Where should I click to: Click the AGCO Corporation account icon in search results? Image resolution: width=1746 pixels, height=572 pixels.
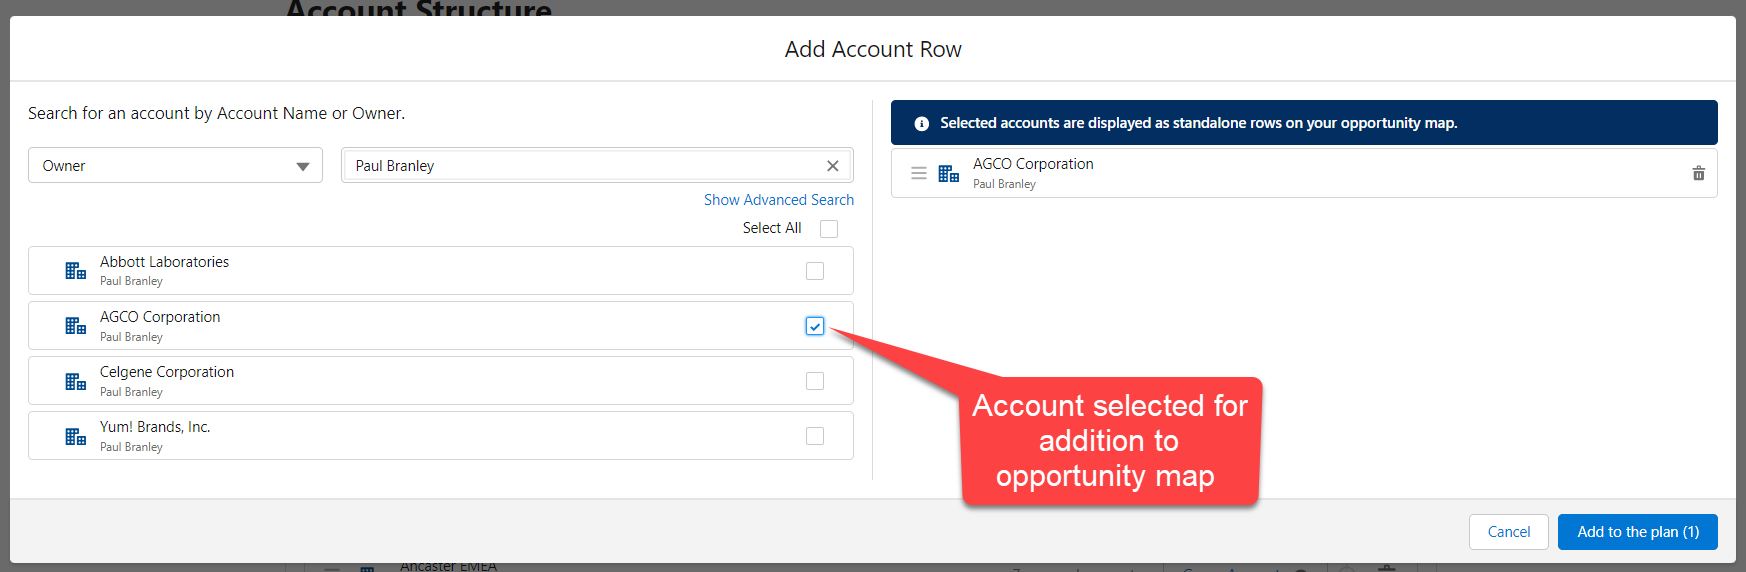[75, 326]
